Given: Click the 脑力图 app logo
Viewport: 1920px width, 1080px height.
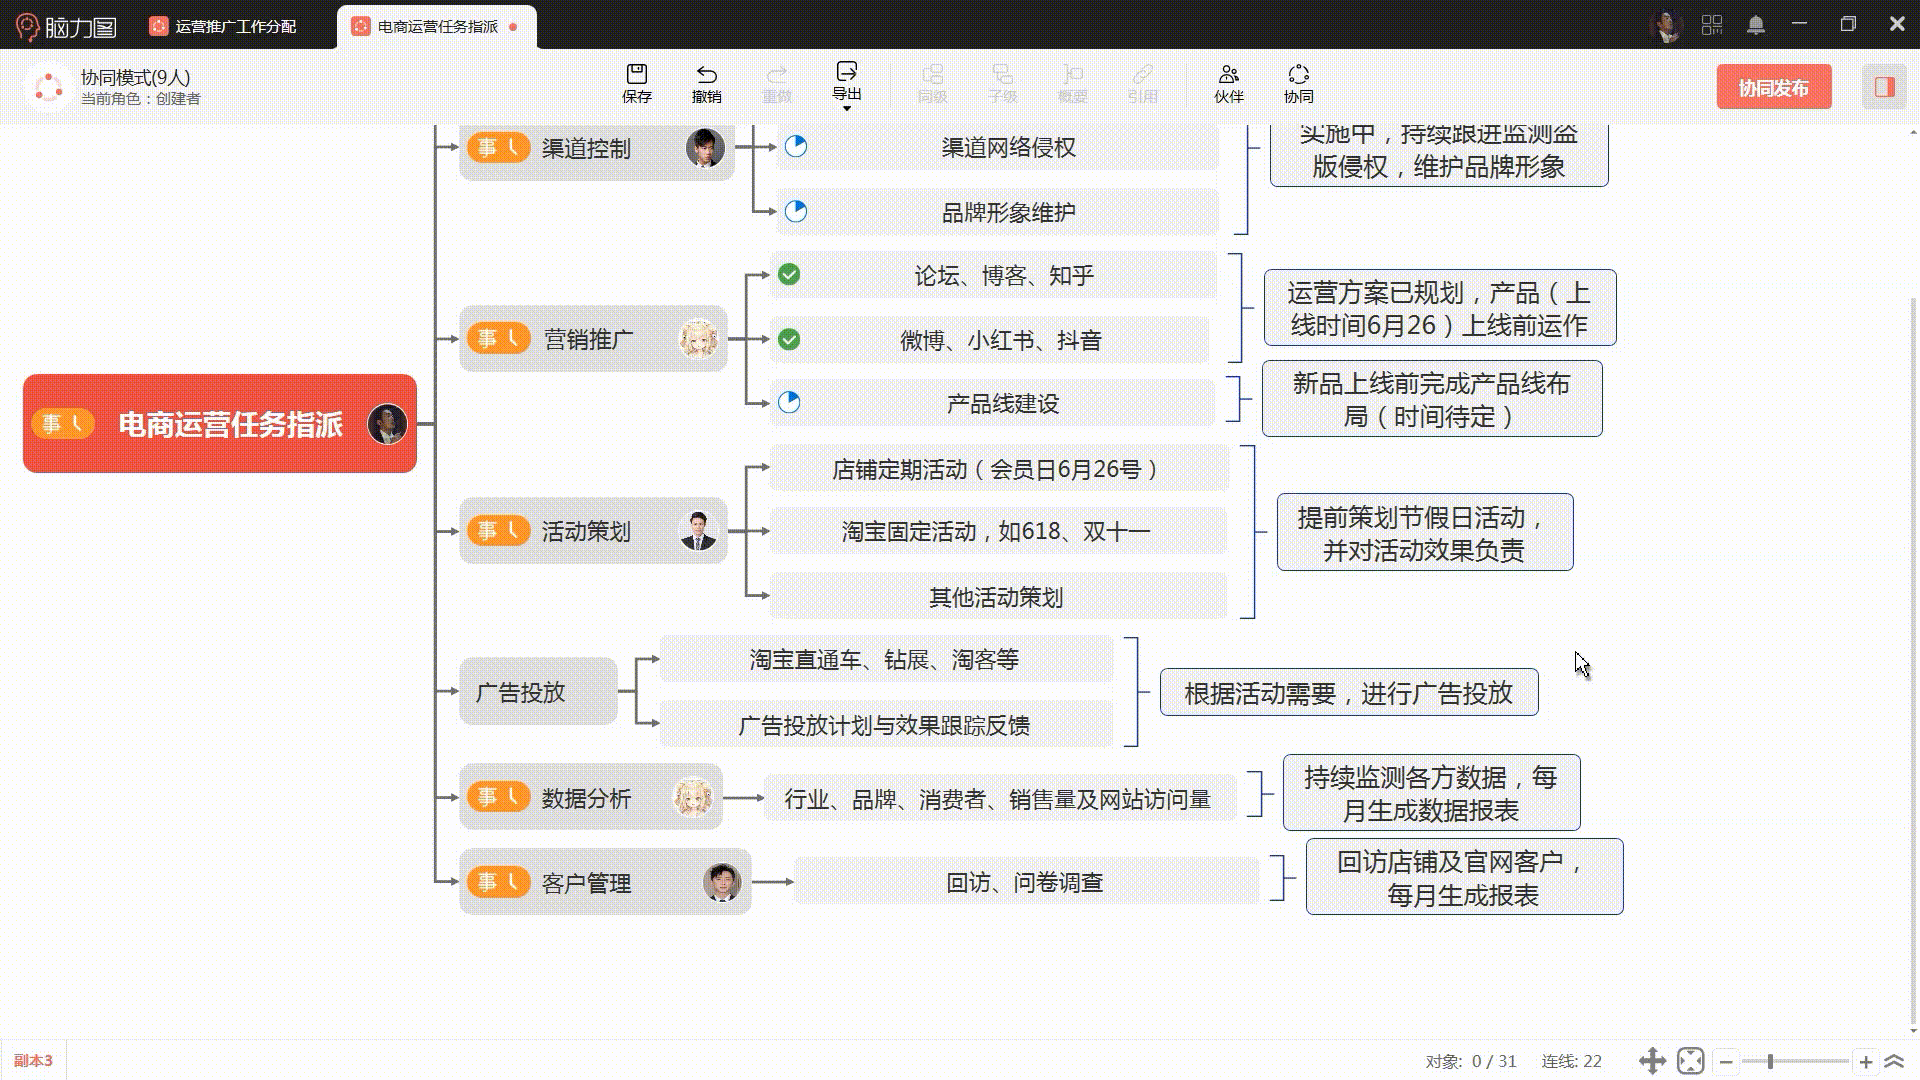Looking at the screenshot, I should coord(66,26).
